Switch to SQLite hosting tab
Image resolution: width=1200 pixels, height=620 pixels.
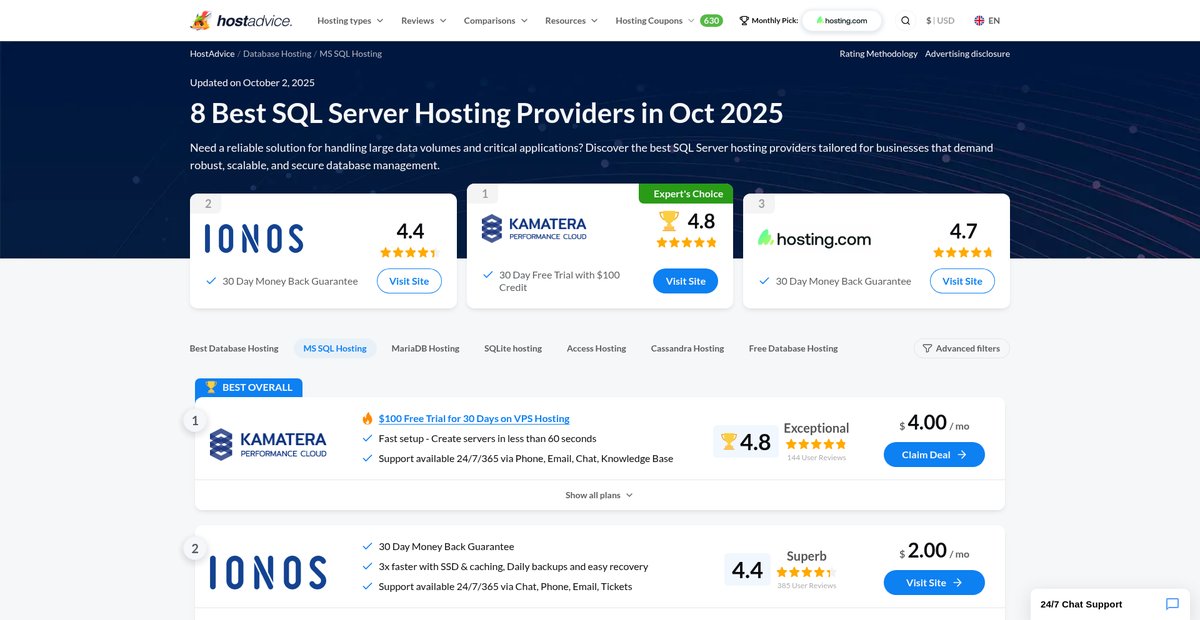[513, 348]
